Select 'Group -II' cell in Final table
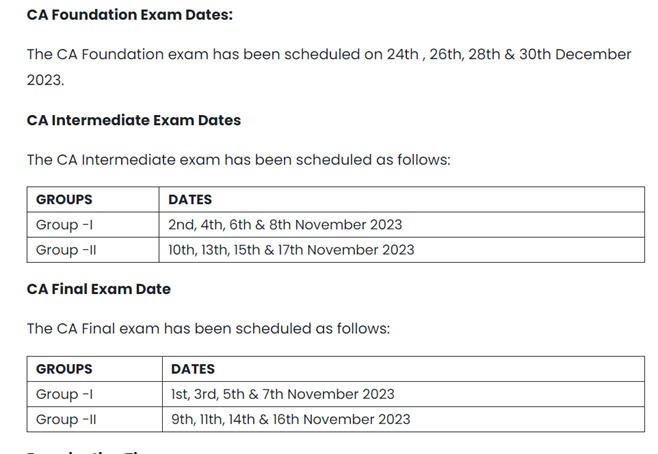The image size is (658, 454). click(x=66, y=419)
